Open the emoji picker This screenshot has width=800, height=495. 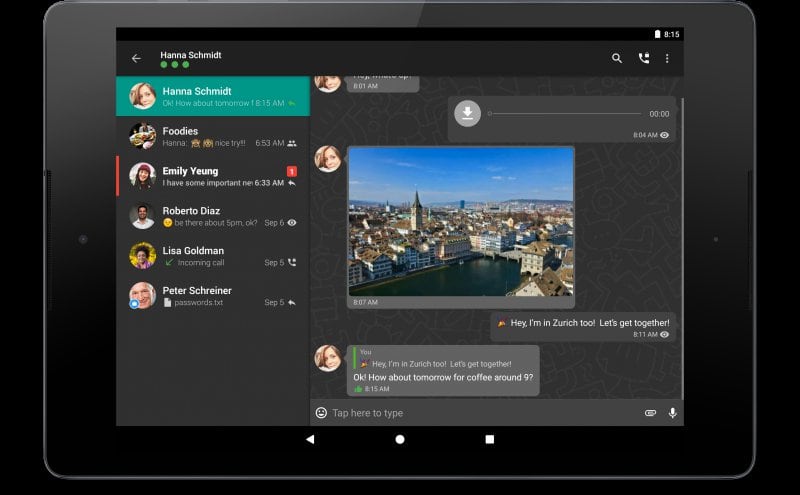[321, 413]
